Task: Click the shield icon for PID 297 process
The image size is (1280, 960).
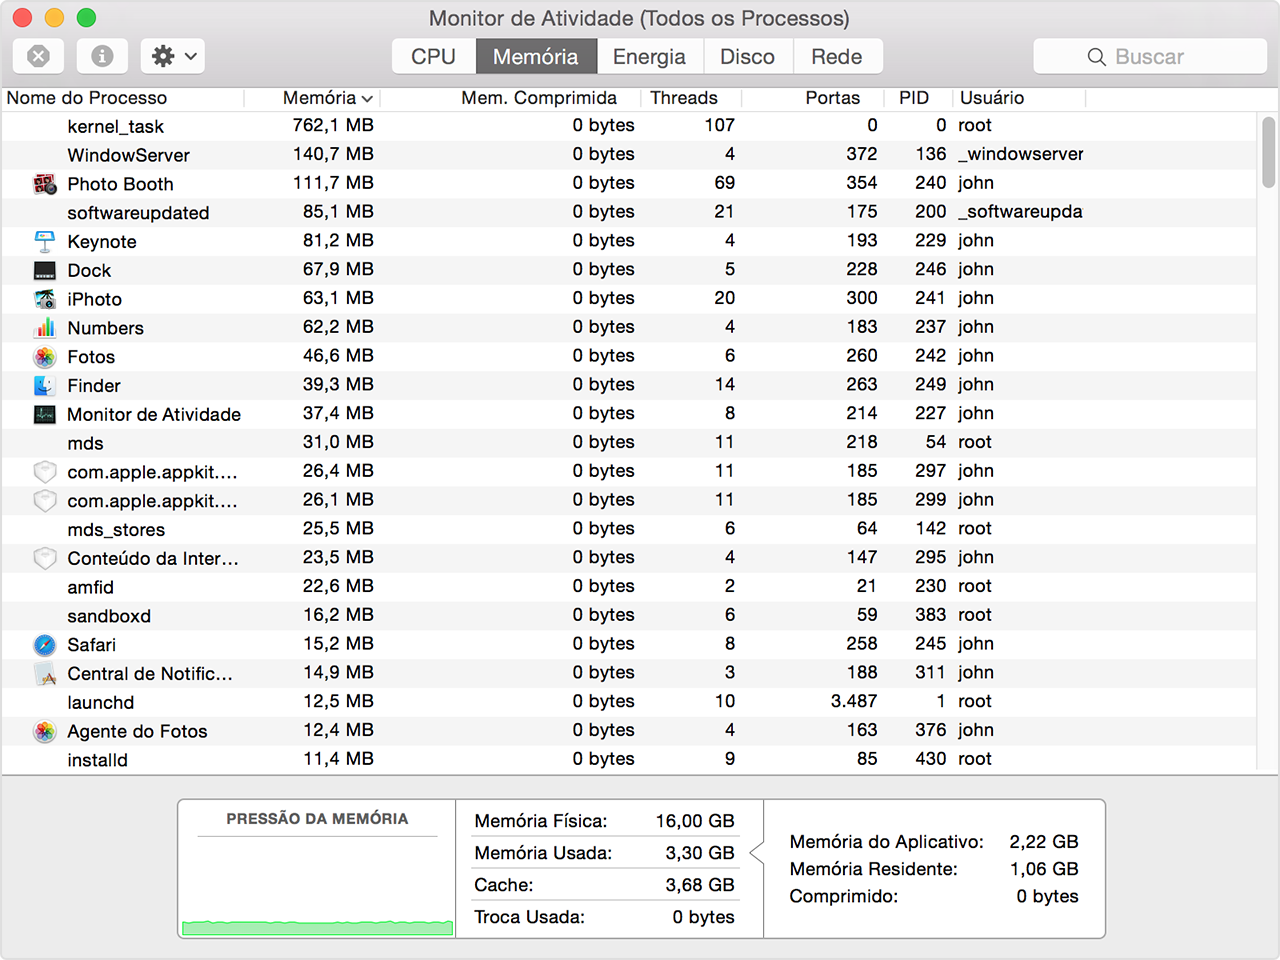Action: [45, 472]
